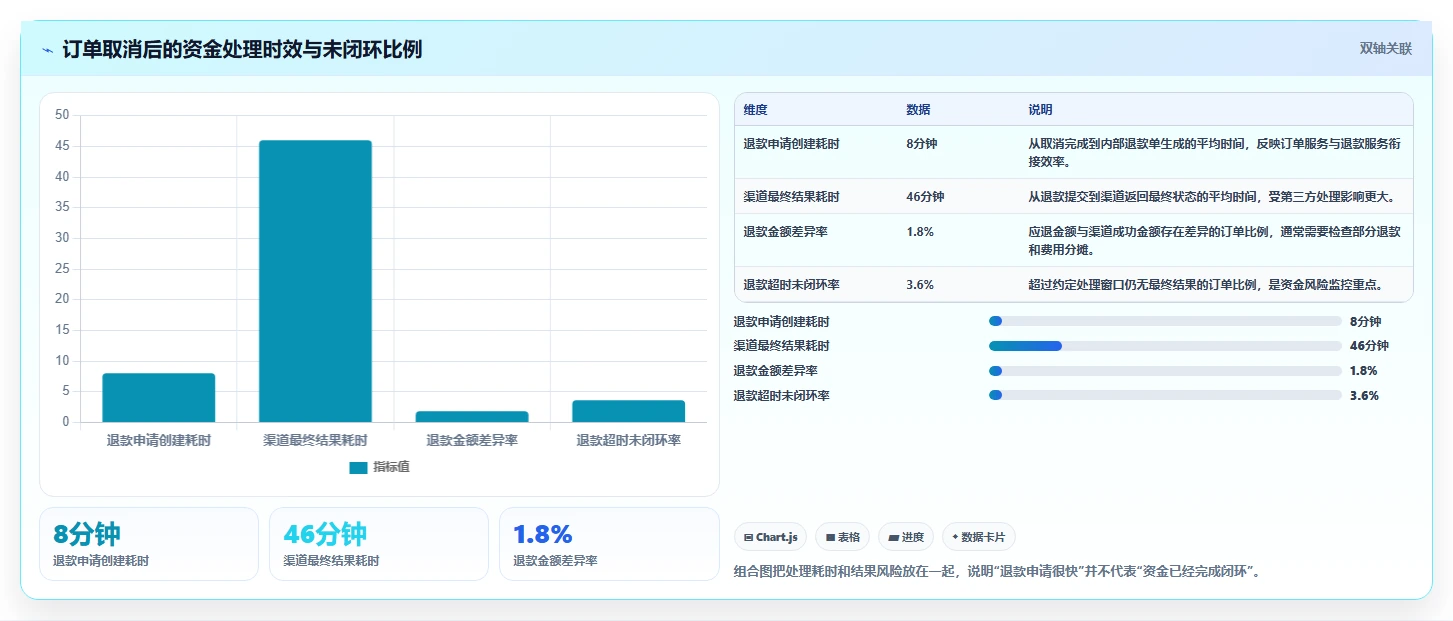1453x621 pixels.
Task: Open the 46分钟 data card
Action: pos(379,544)
